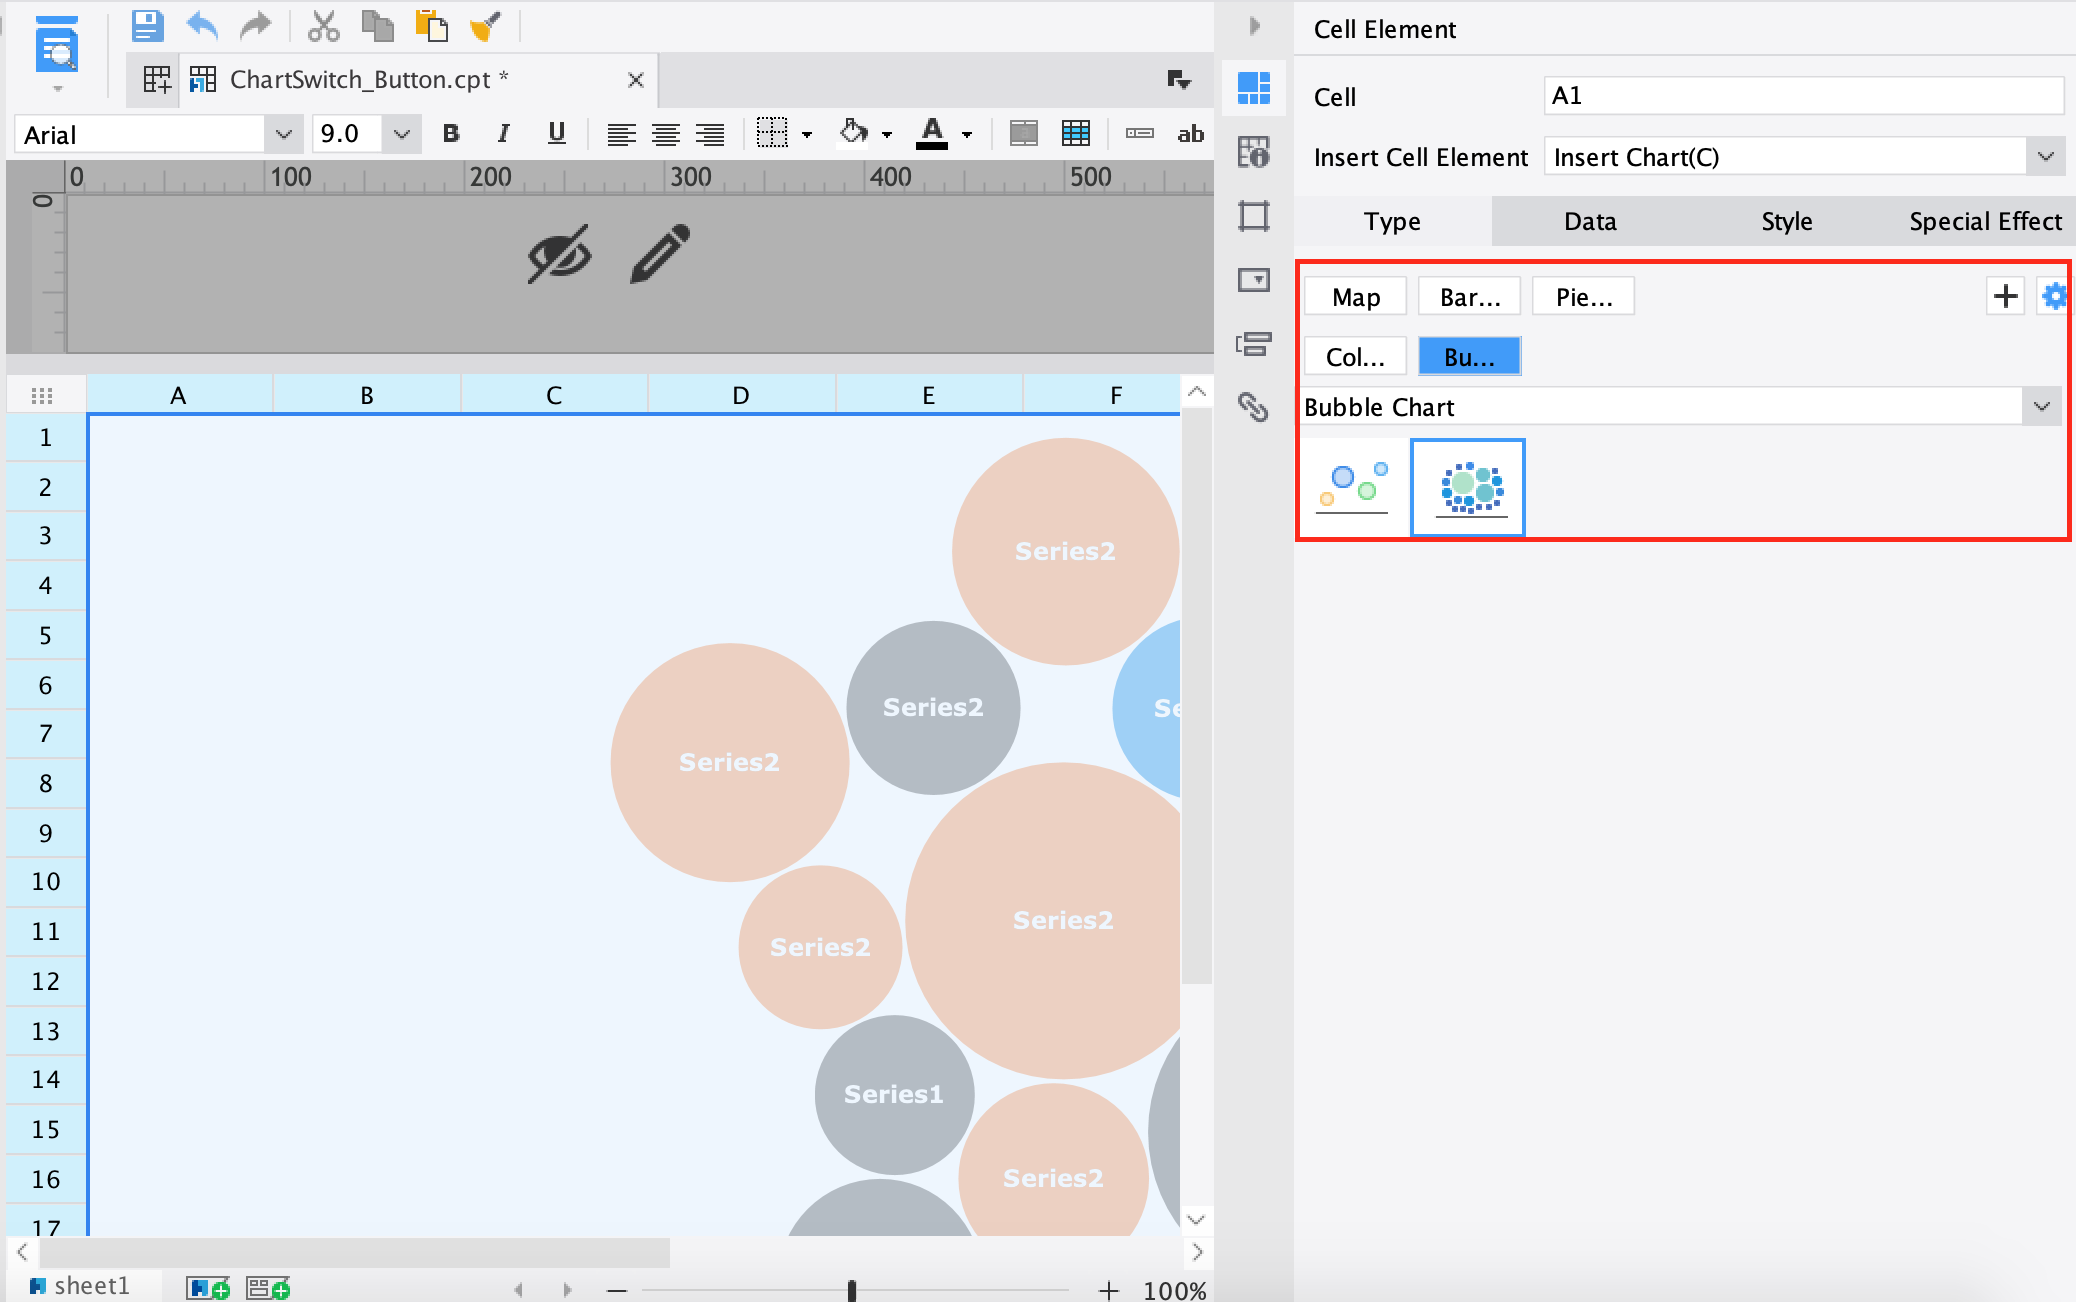Switch to the Data tab

click(1589, 221)
